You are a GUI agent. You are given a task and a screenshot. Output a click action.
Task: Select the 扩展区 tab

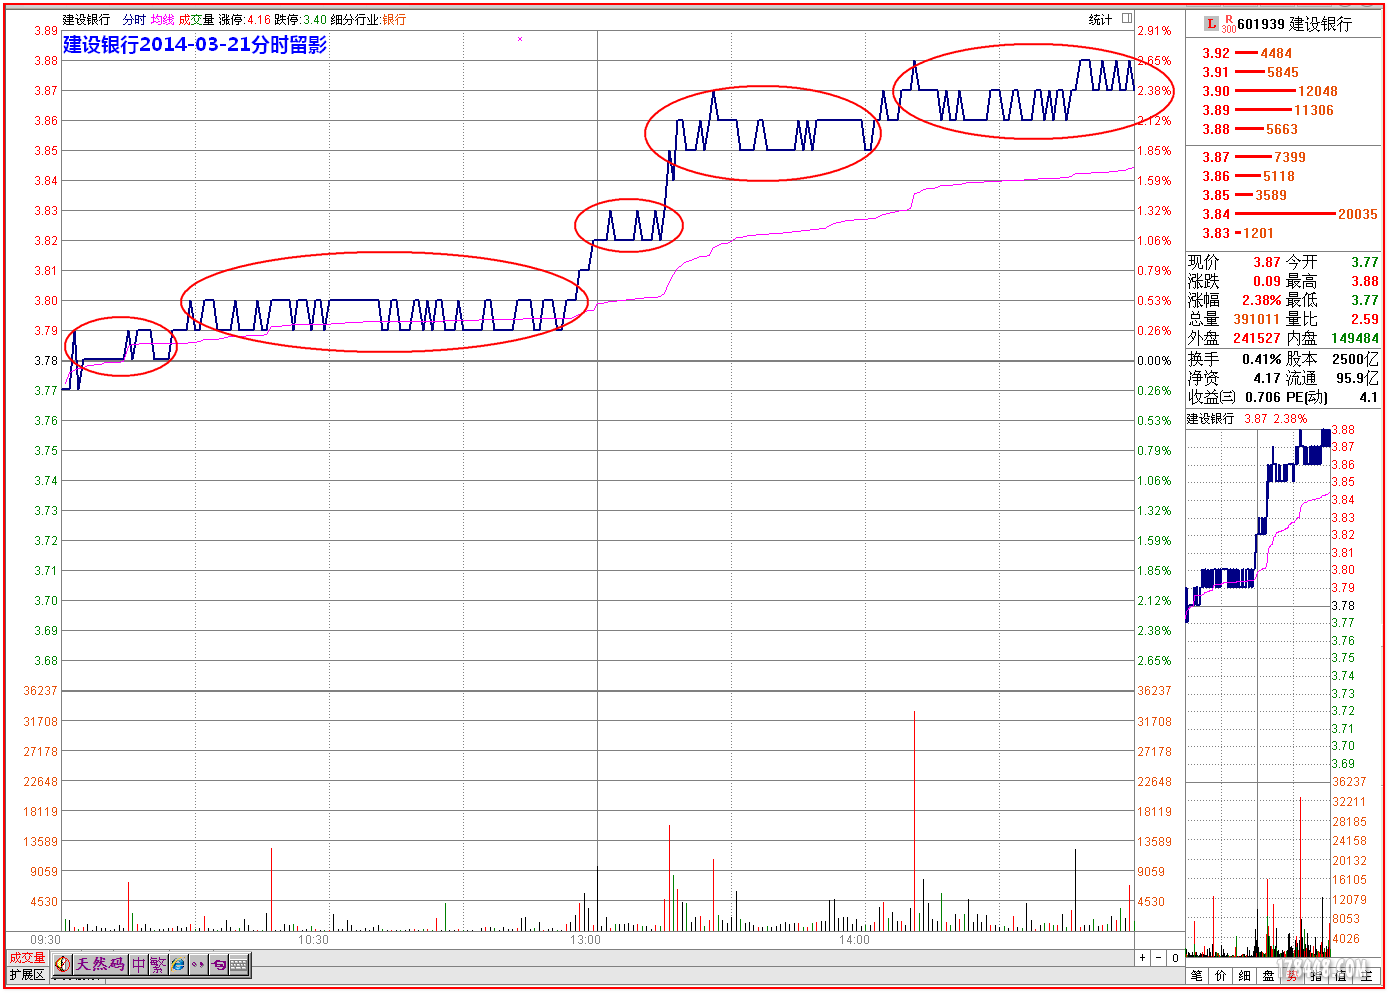click(27, 974)
